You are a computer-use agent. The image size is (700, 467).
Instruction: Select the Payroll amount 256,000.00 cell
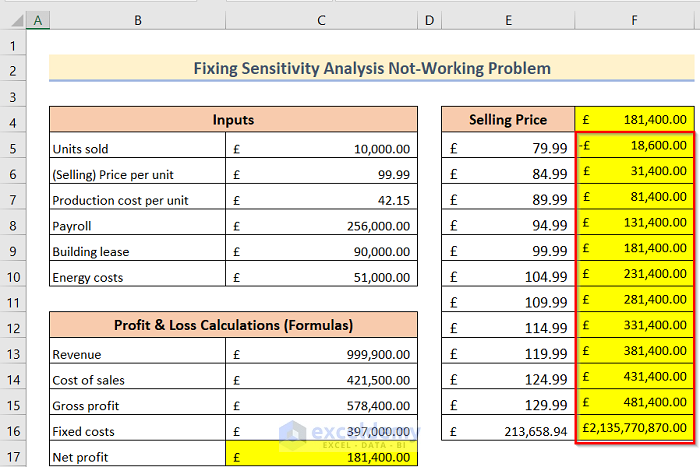pyautogui.click(x=321, y=226)
